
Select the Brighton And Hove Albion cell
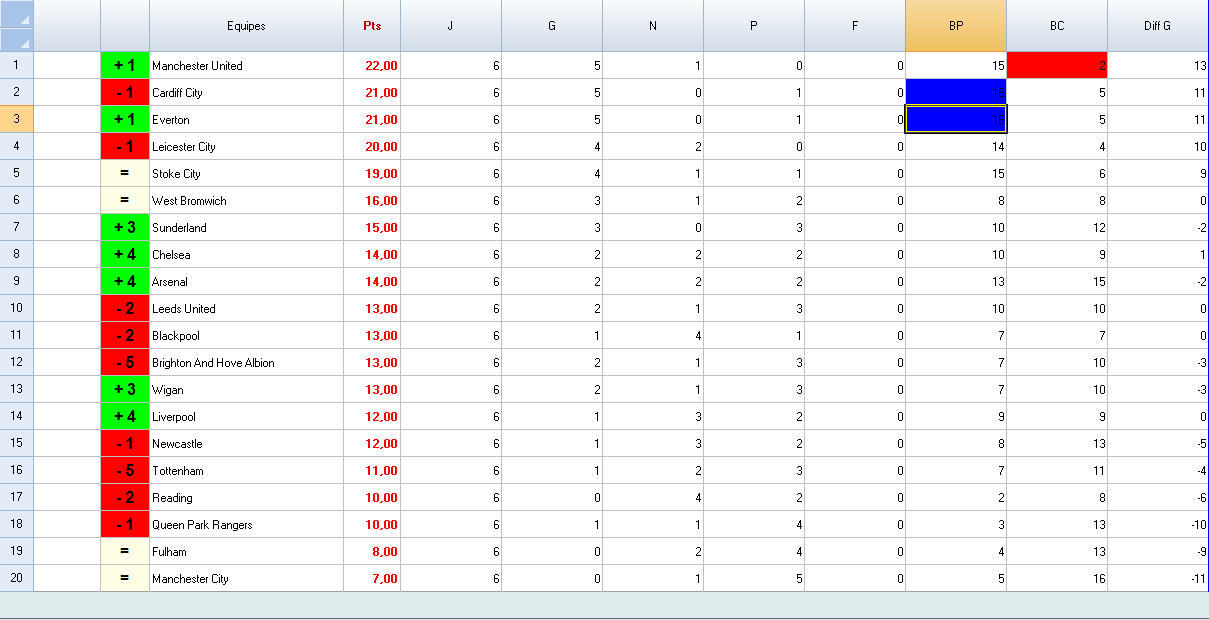[x=246, y=362]
